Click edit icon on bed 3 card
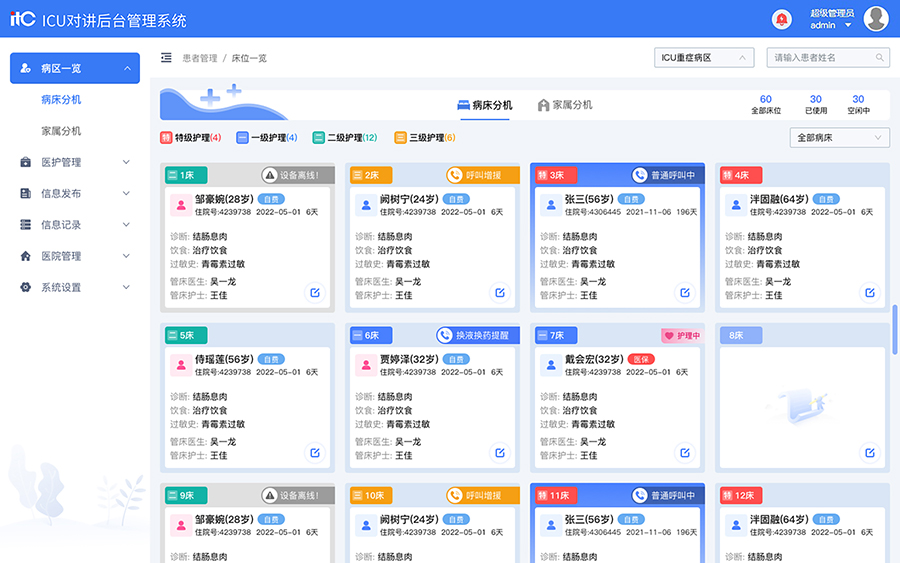Screen dimensions: 900x563 coord(685,293)
